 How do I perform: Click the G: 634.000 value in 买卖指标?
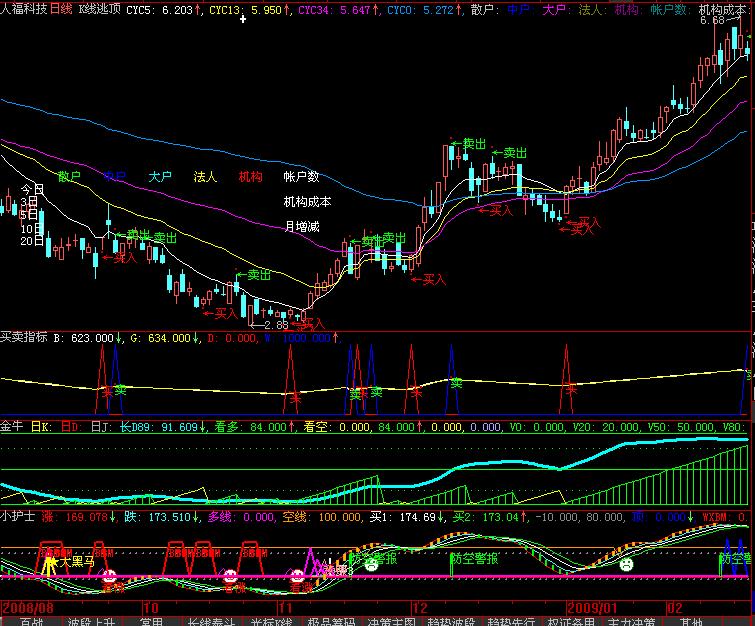[166, 338]
